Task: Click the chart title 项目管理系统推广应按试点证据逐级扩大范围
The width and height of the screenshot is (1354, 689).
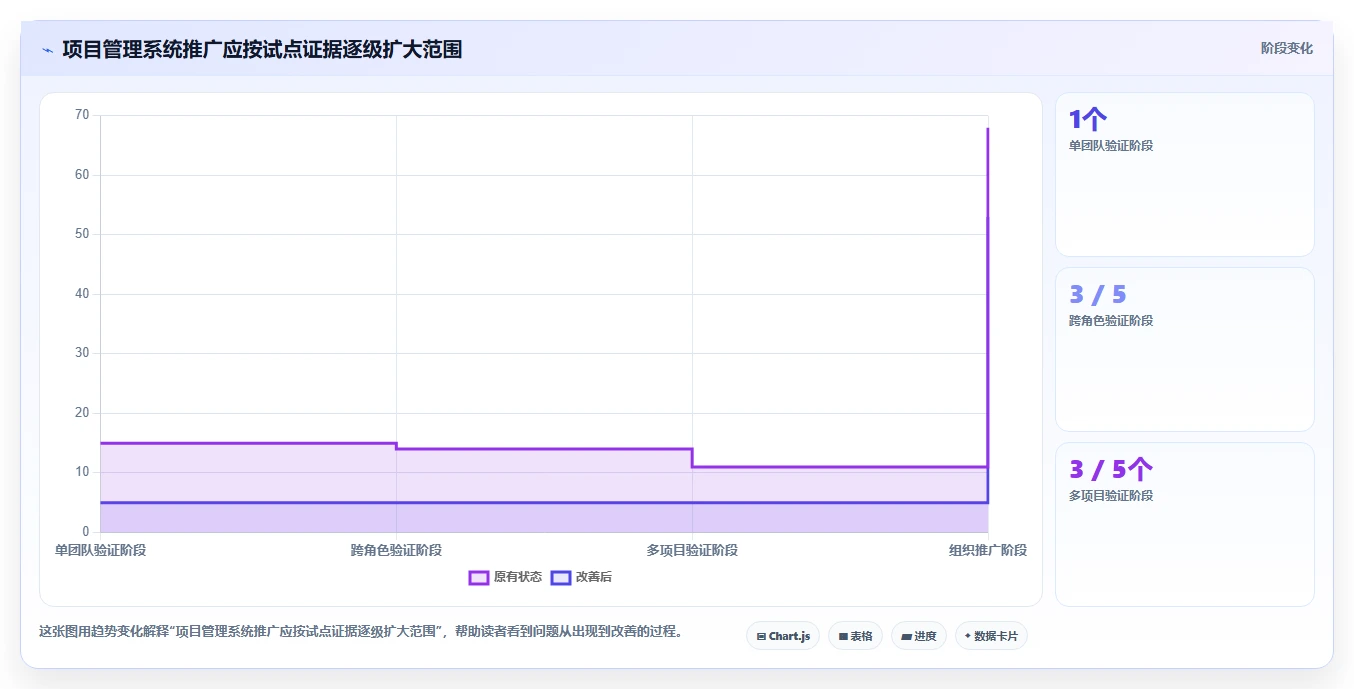Action: click(x=262, y=49)
